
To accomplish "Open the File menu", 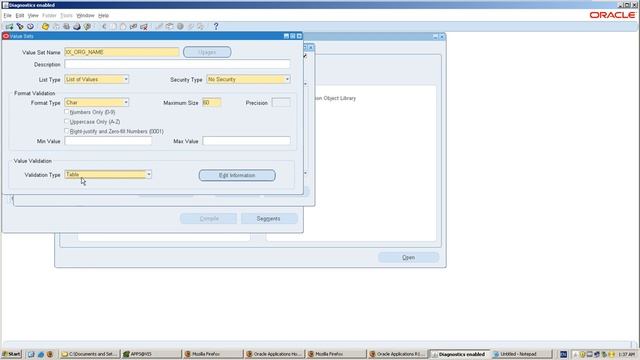I will (7, 16).
